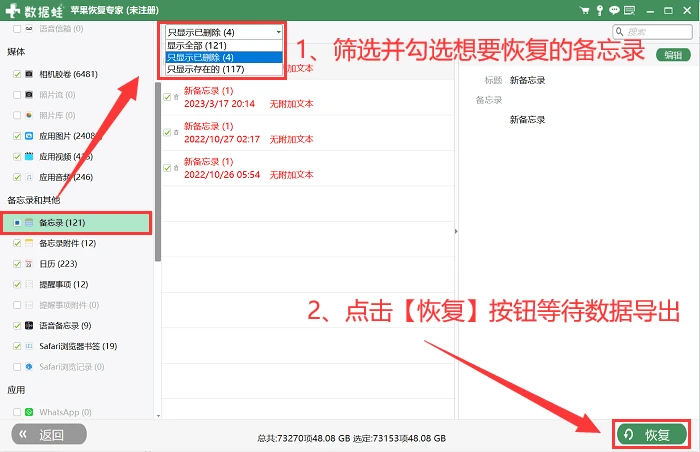Click the 提醒事项 list icon
This screenshot has height=452, width=700.
click(x=29, y=285)
